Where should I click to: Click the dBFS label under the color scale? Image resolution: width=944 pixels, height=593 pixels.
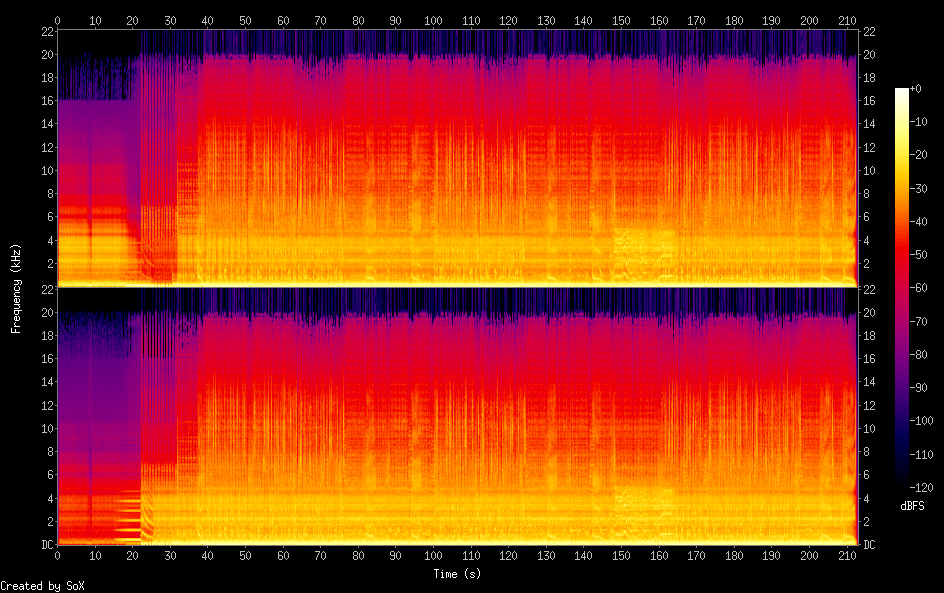pos(912,506)
